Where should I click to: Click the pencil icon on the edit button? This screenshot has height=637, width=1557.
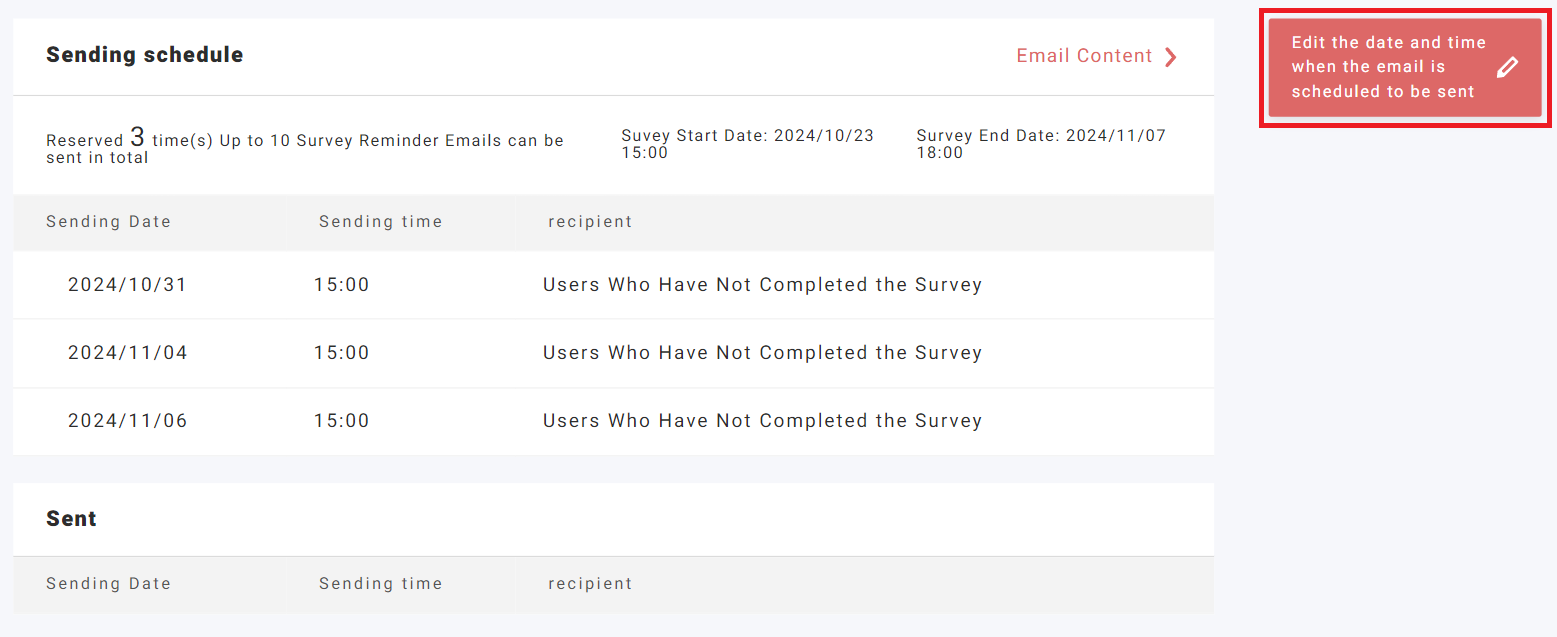coord(1508,67)
